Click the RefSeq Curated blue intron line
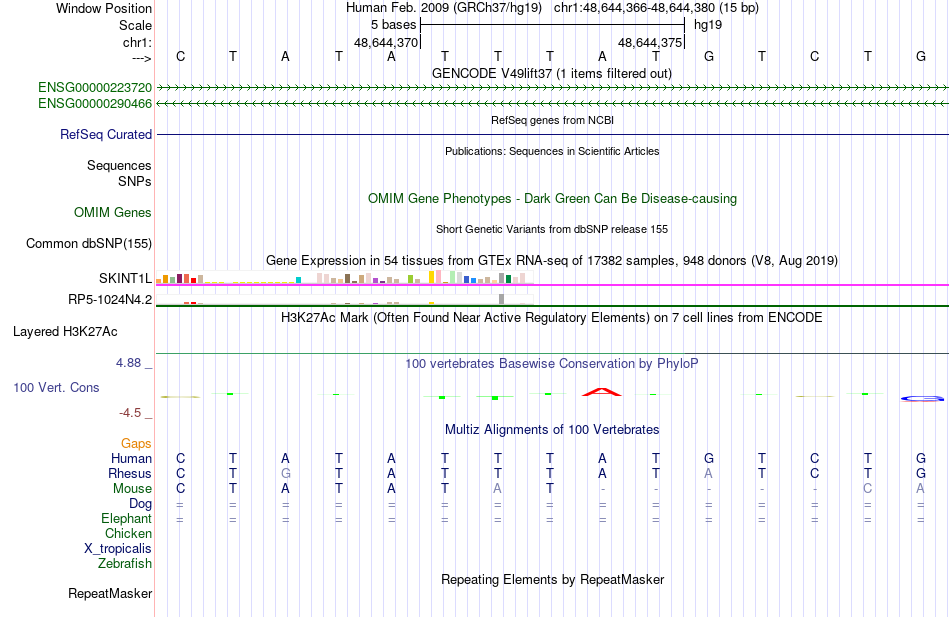This screenshot has height=617, width=950. (552, 135)
